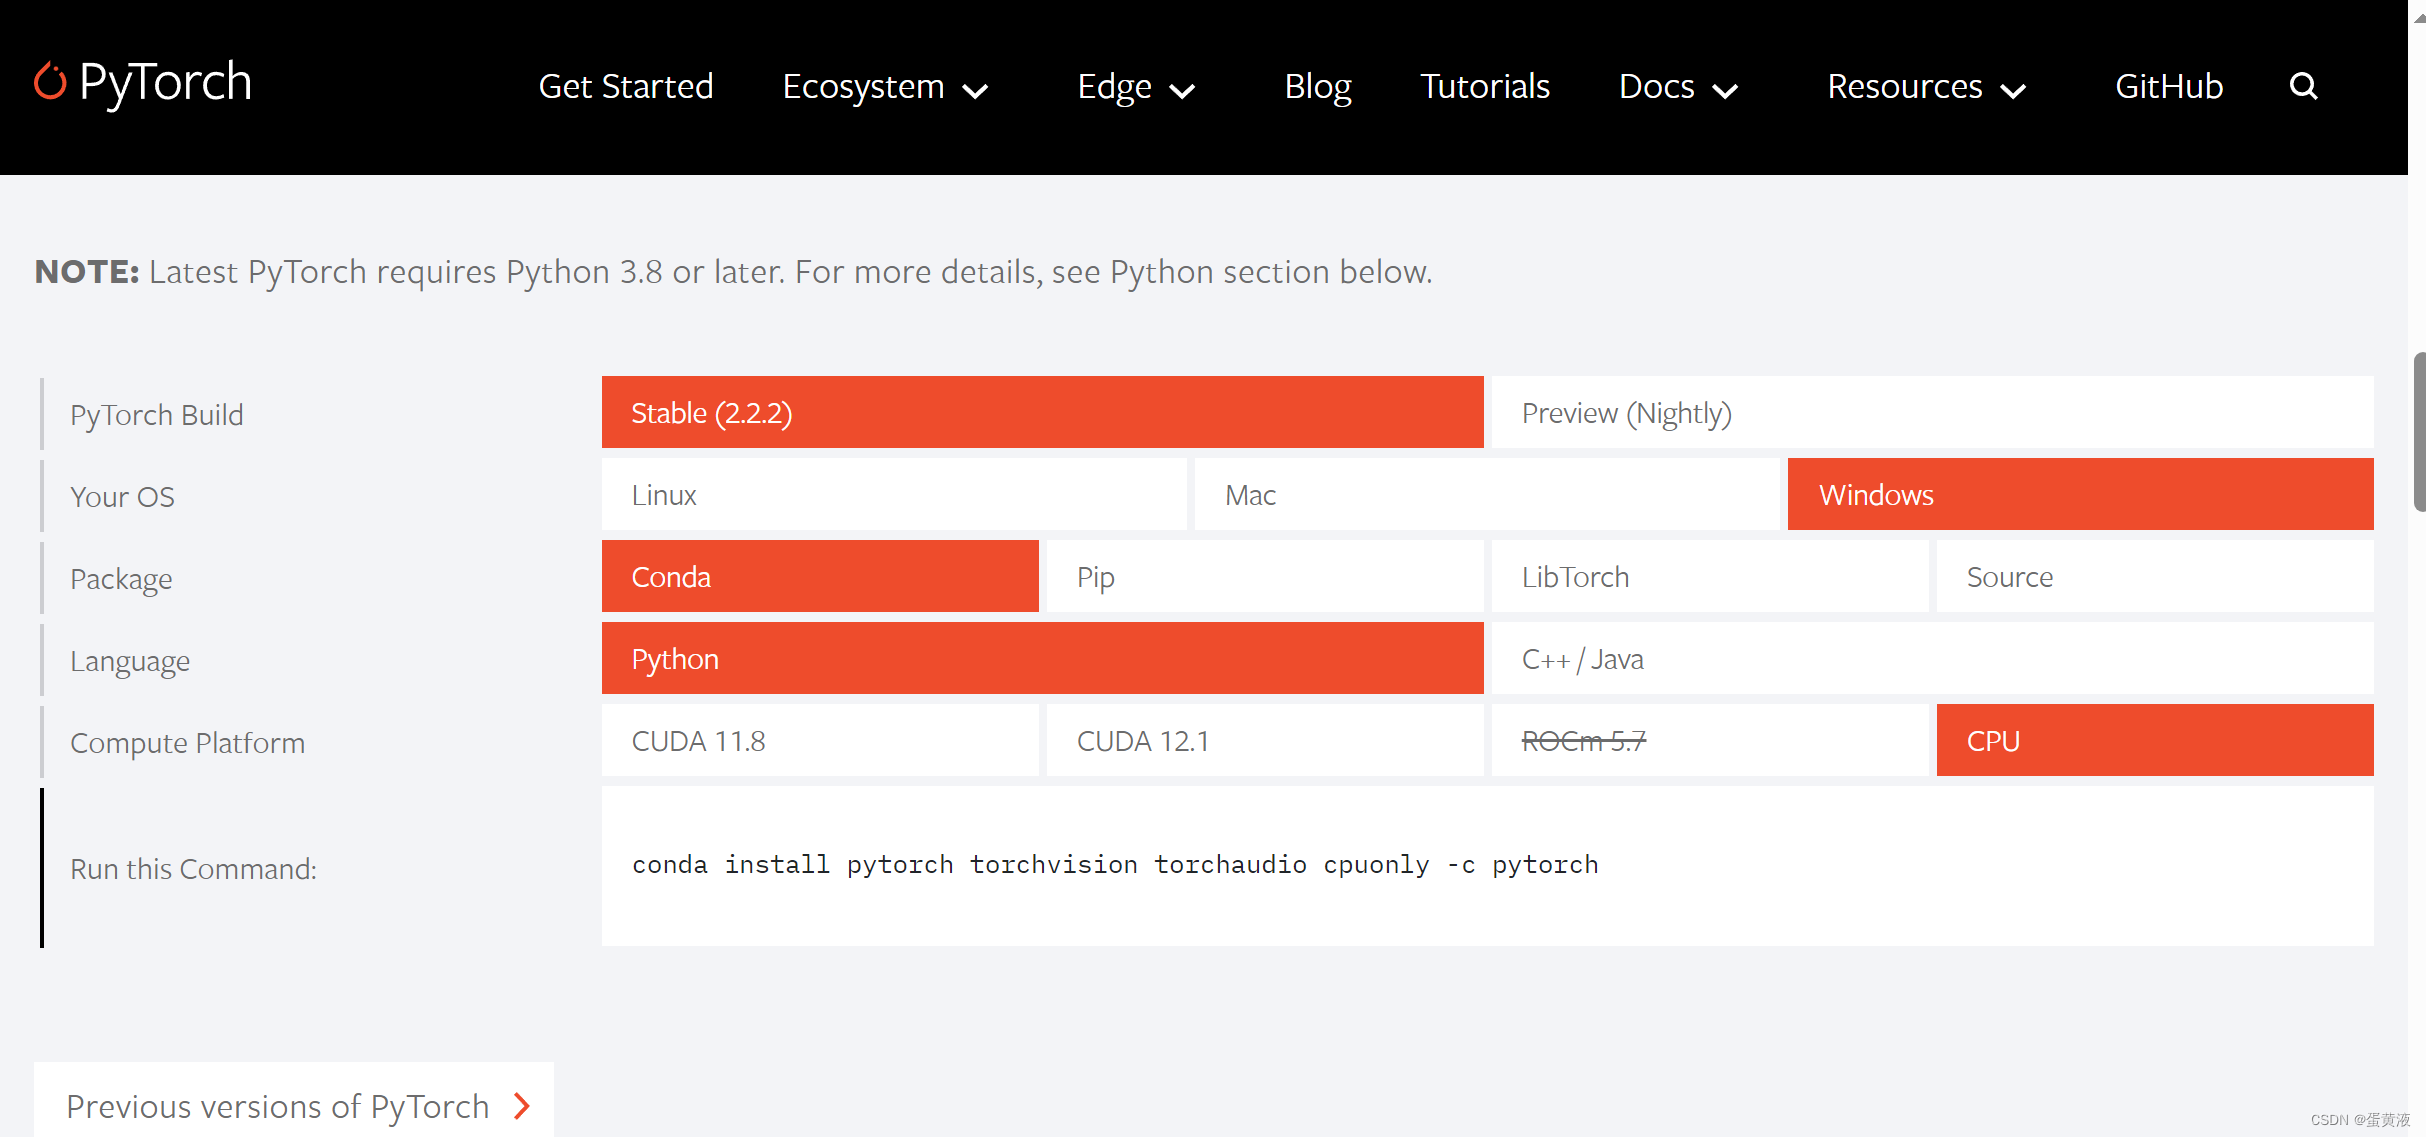This screenshot has height=1137, width=2426.
Task: Click the arrow icon beside Previous versions
Action: [521, 1105]
